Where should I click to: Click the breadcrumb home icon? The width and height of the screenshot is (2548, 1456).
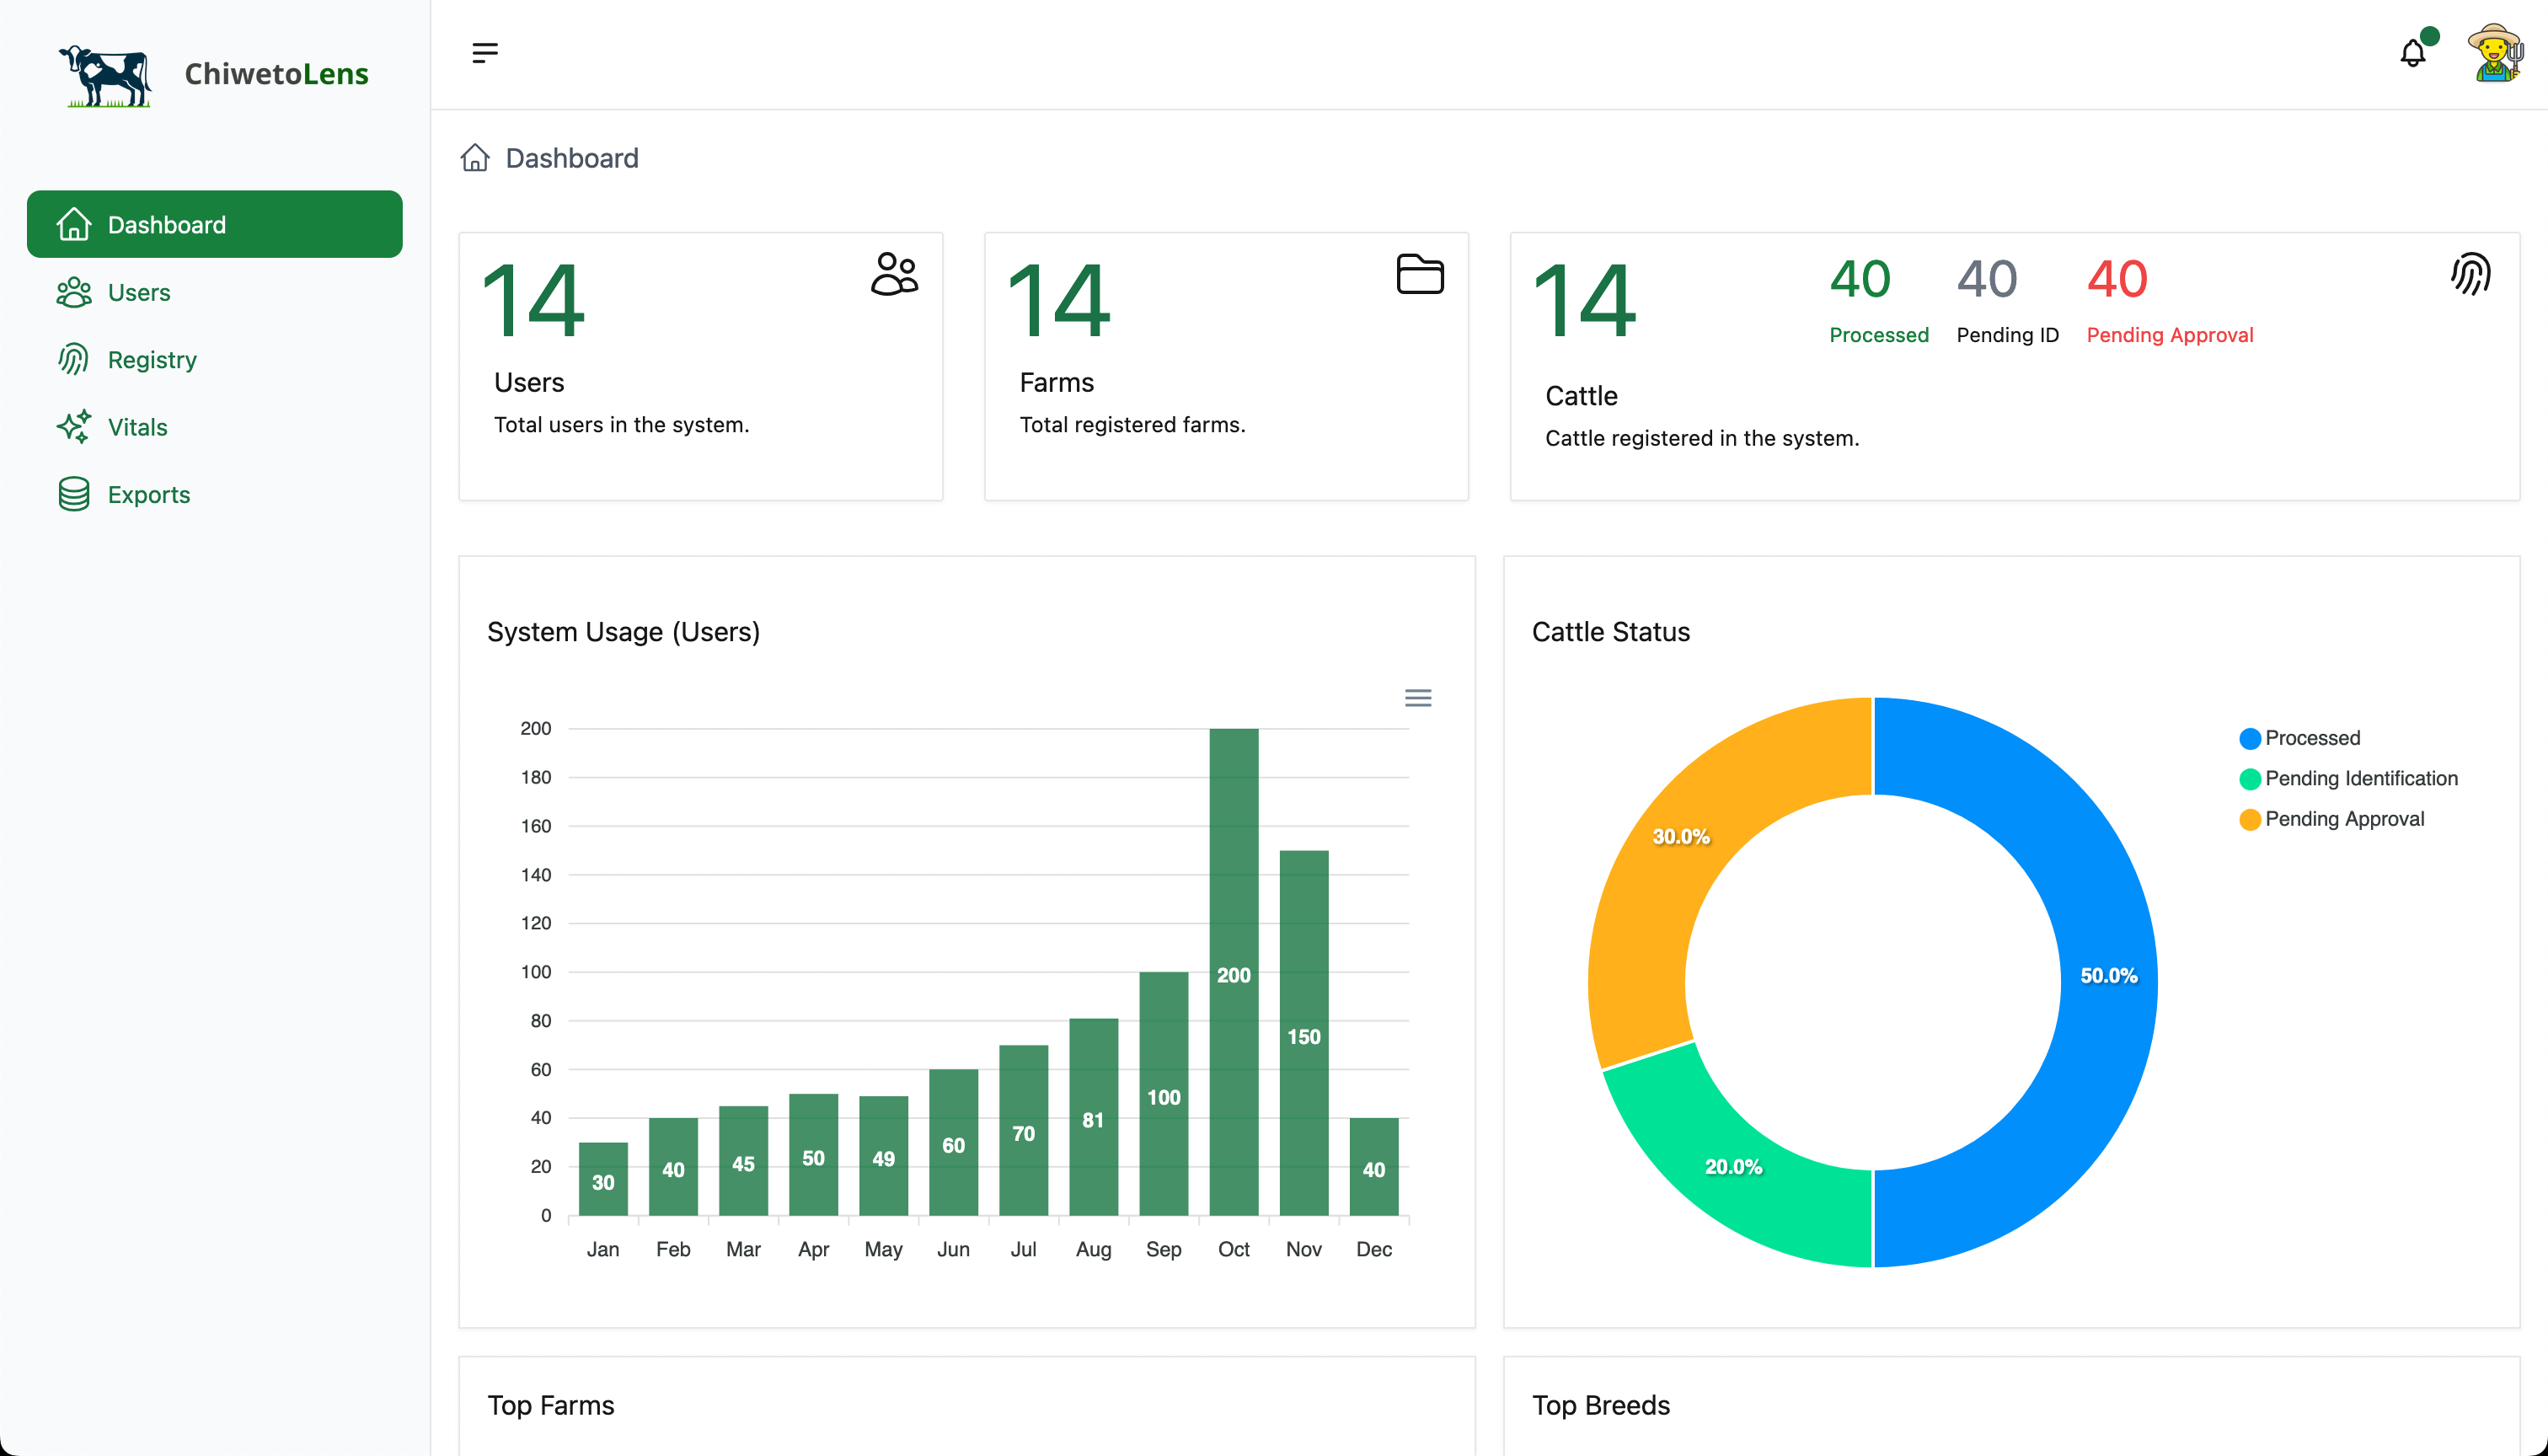click(x=475, y=158)
